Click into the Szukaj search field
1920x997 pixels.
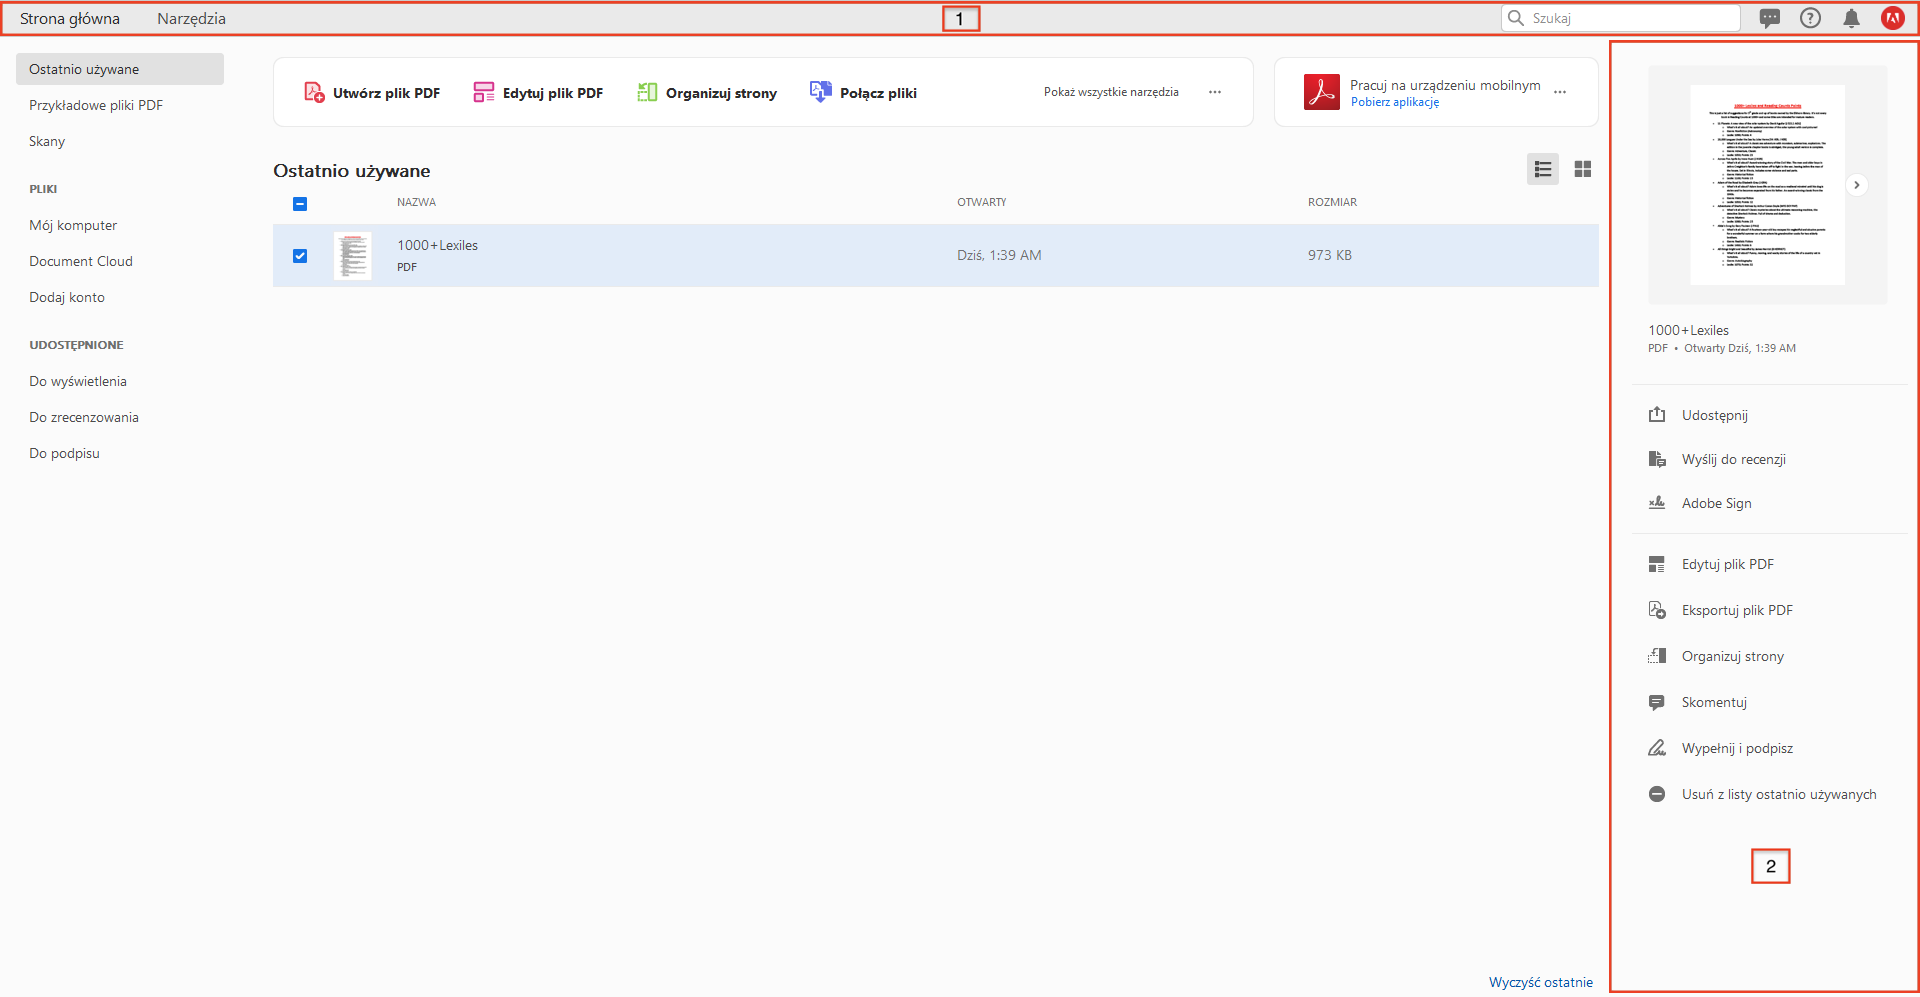tap(1621, 18)
